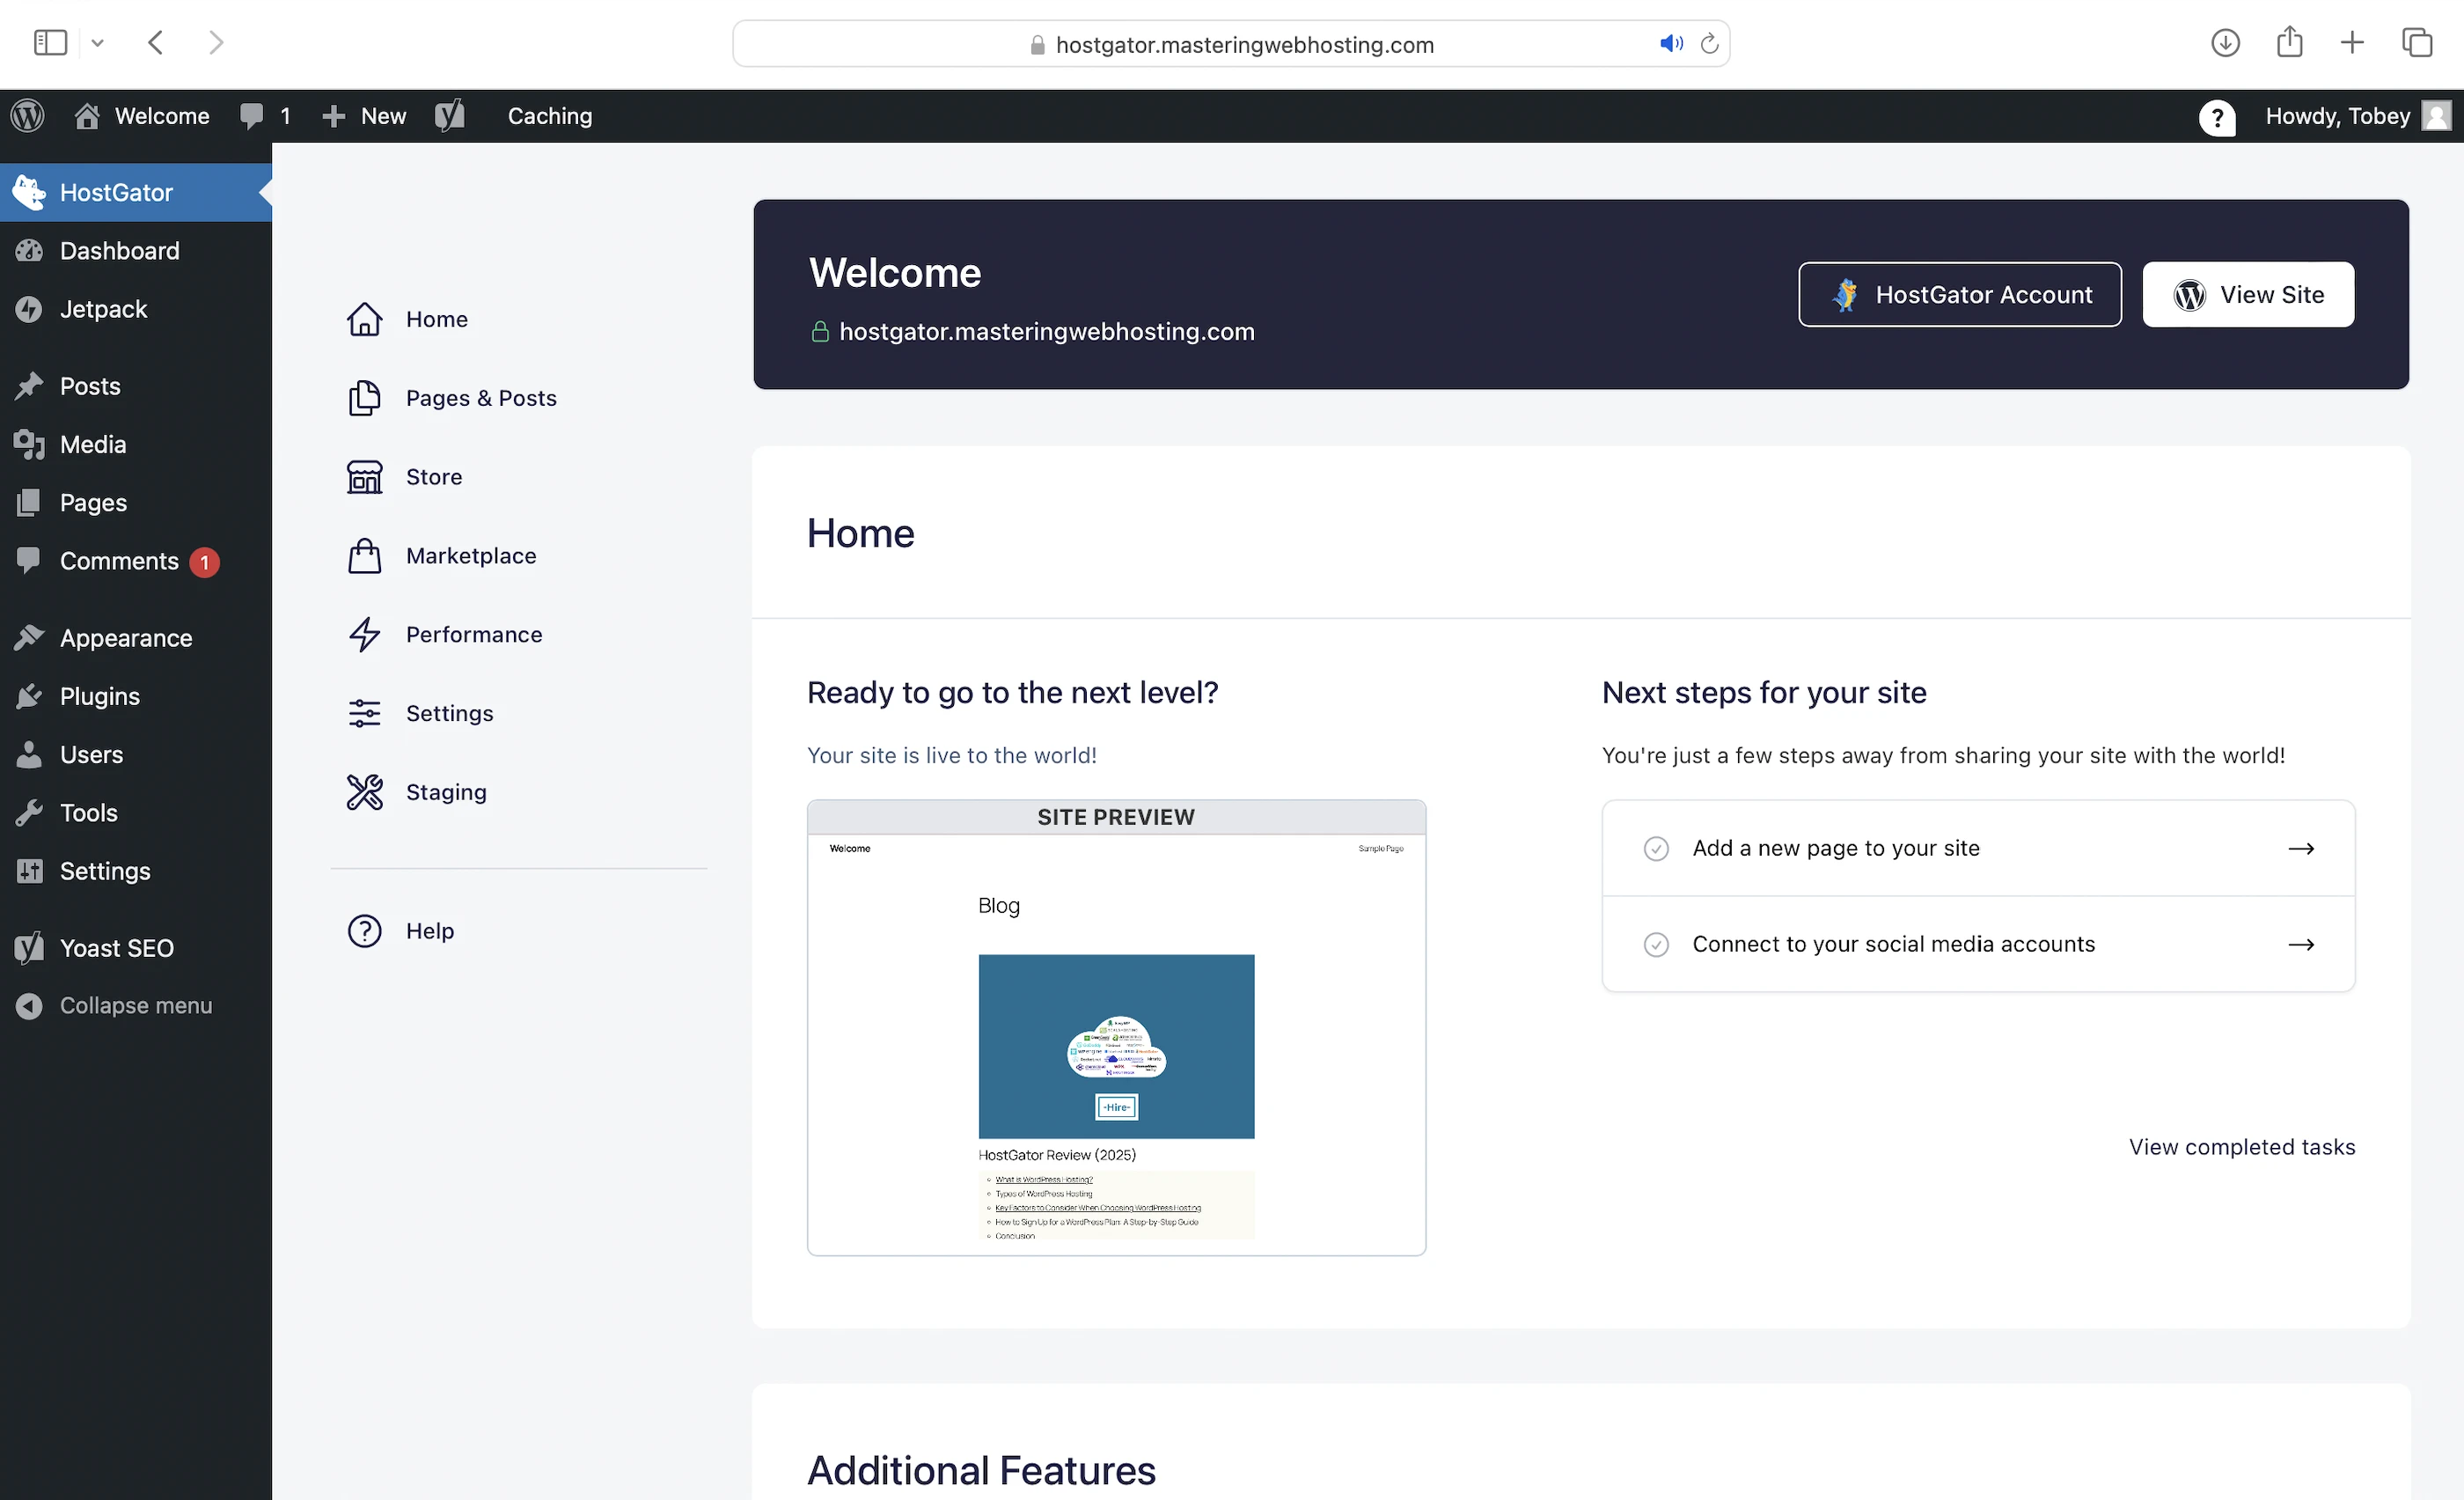
Task: Click the Safari share icon
Action: click(2289, 43)
